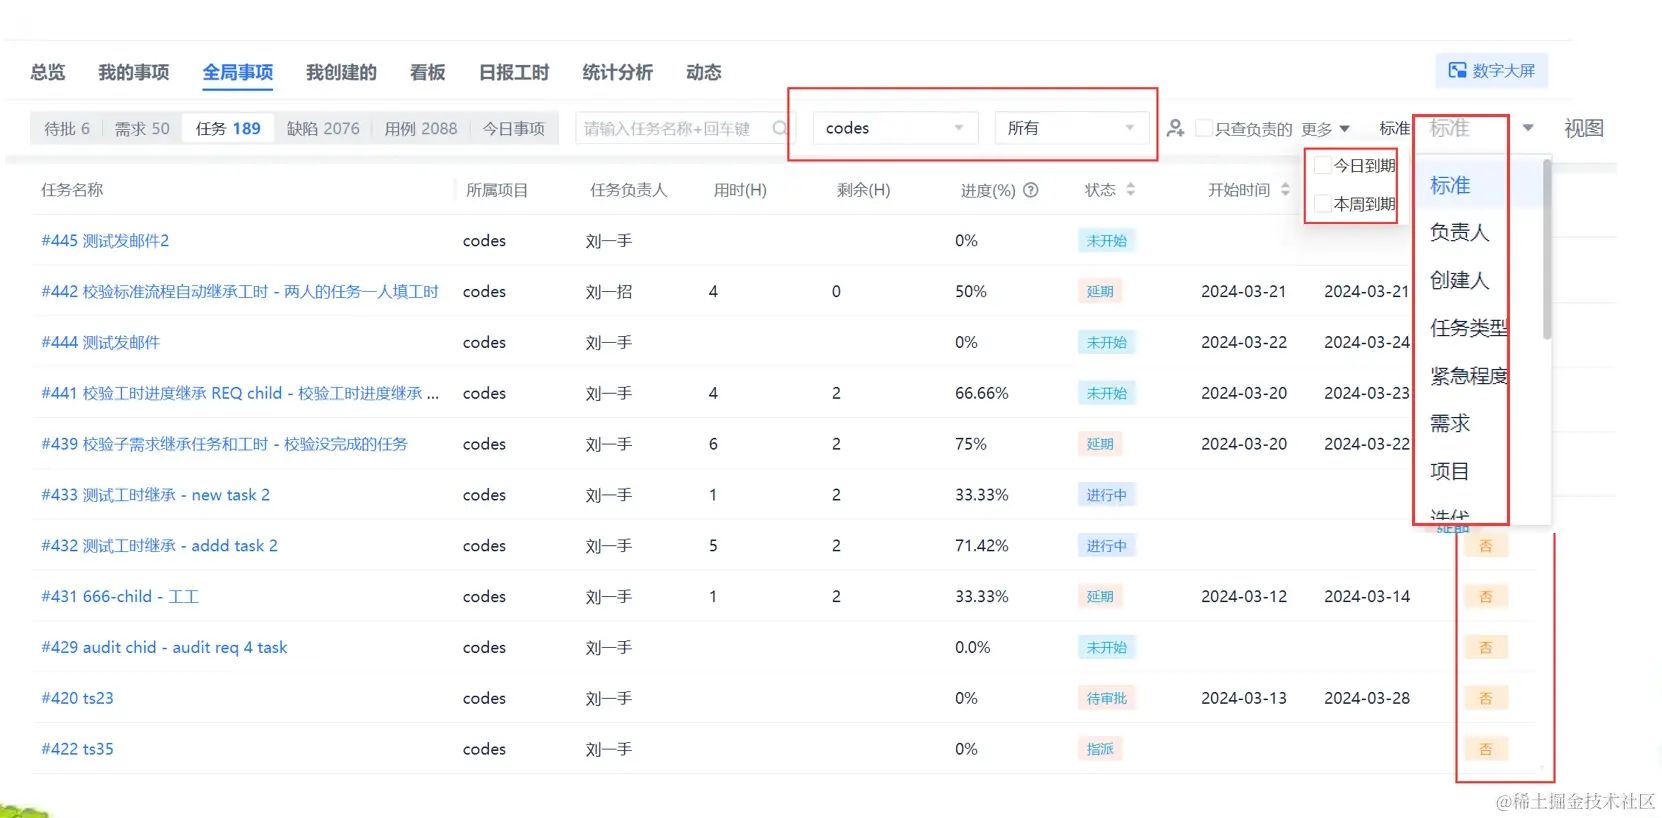Image resolution: width=1662 pixels, height=818 pixels.
Task: Check the 今日到期 checkbox
Action: pos(1322,165)
